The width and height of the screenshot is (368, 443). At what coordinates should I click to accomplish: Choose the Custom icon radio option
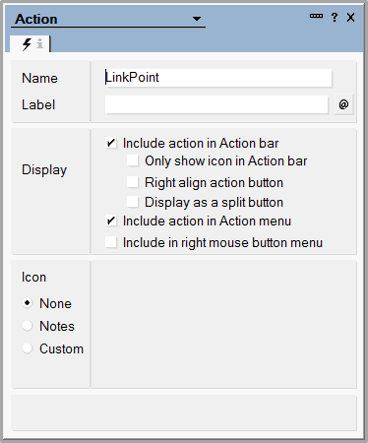[x=27, y=349]
